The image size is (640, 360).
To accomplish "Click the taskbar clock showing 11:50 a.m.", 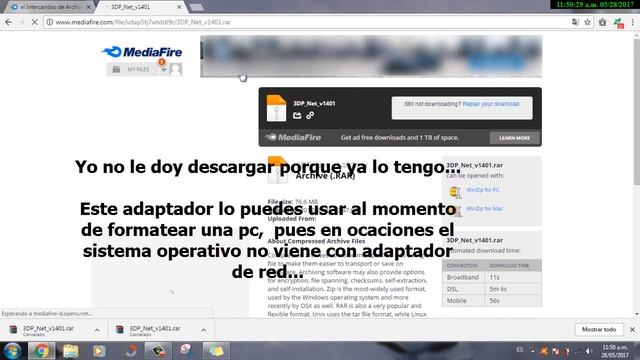I will [x=615, y=351].
